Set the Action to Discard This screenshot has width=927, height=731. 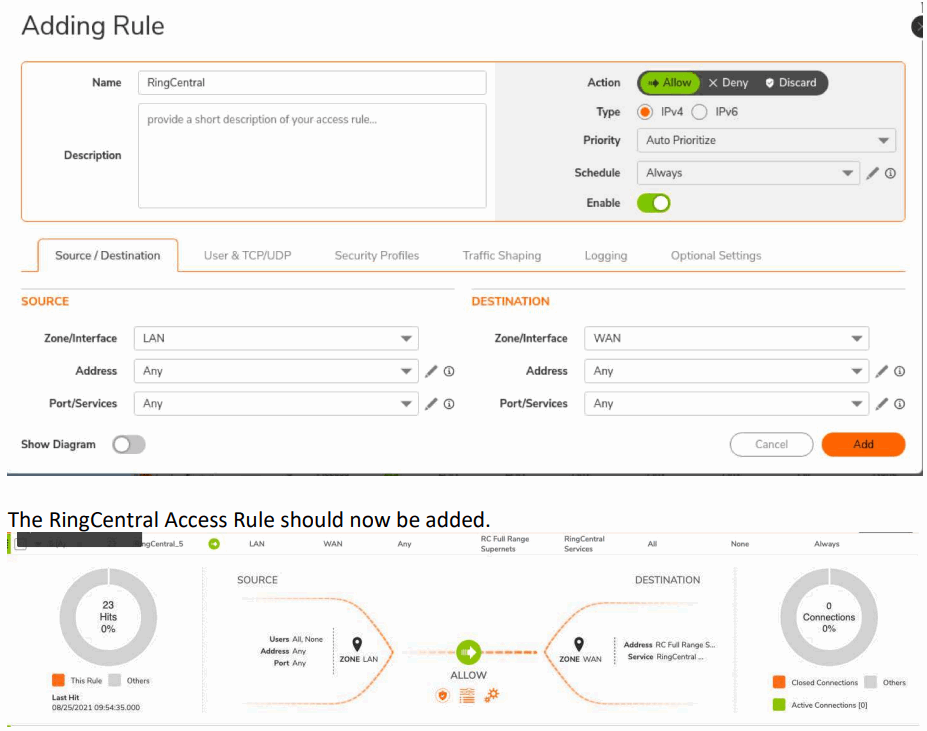(x=791, y=83)
